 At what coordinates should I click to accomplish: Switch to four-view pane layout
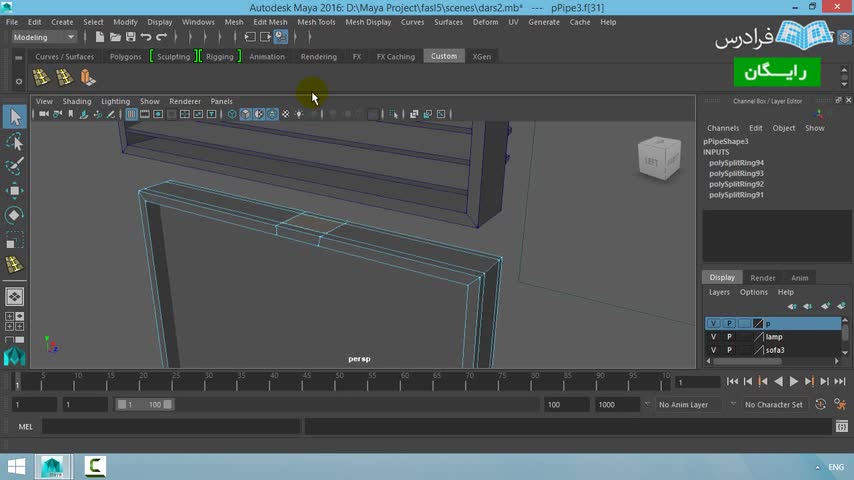tap(15, 321)
